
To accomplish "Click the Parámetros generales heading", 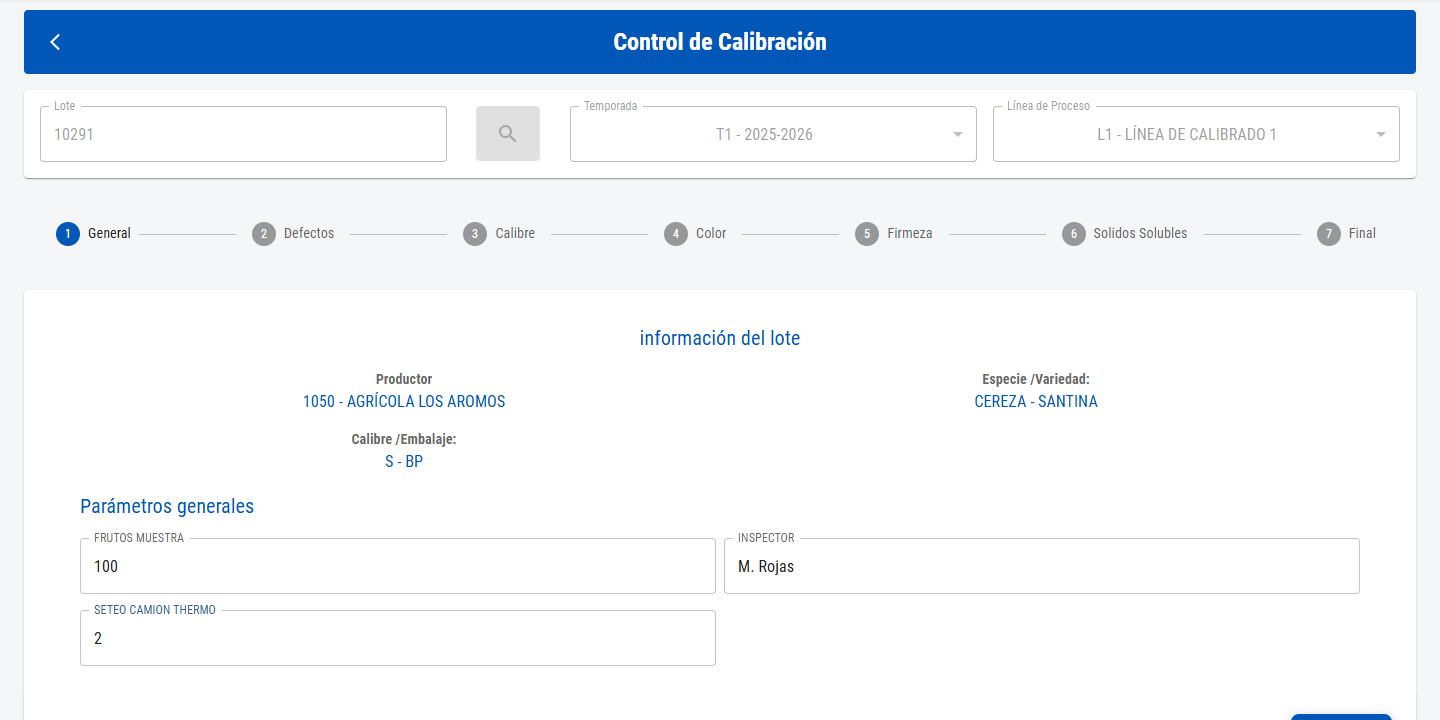I will tap(167, 506).
